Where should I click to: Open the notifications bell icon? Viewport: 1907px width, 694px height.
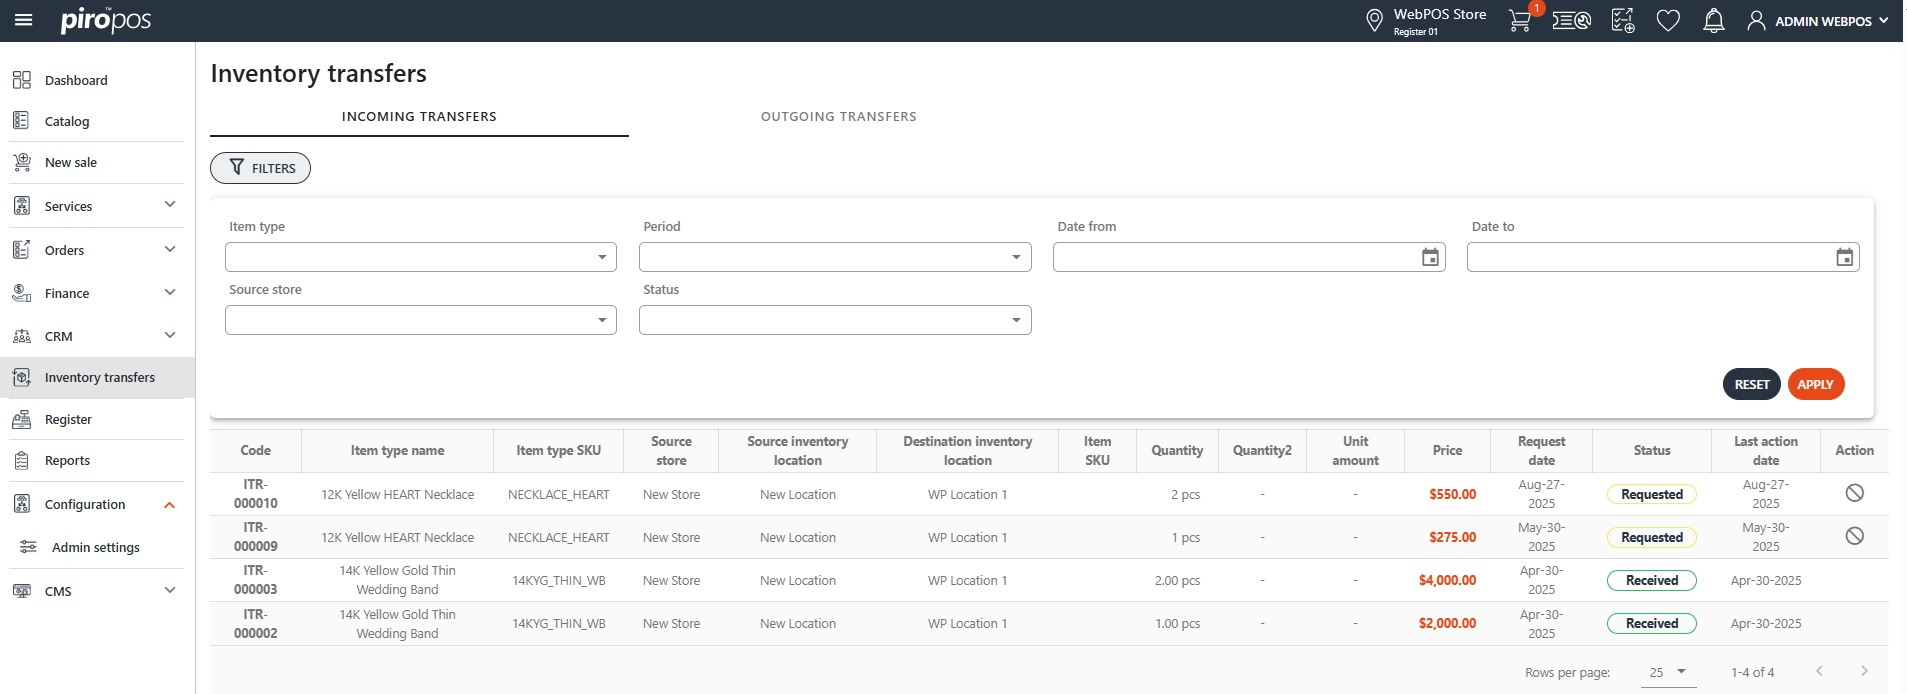pyautogui.click(x=1713, y=21)
